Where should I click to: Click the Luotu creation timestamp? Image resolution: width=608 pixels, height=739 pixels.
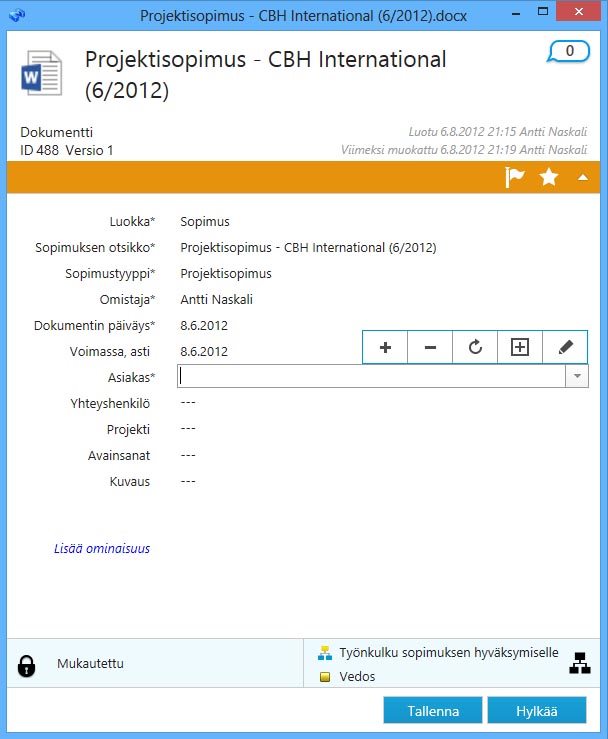[498, 131]
